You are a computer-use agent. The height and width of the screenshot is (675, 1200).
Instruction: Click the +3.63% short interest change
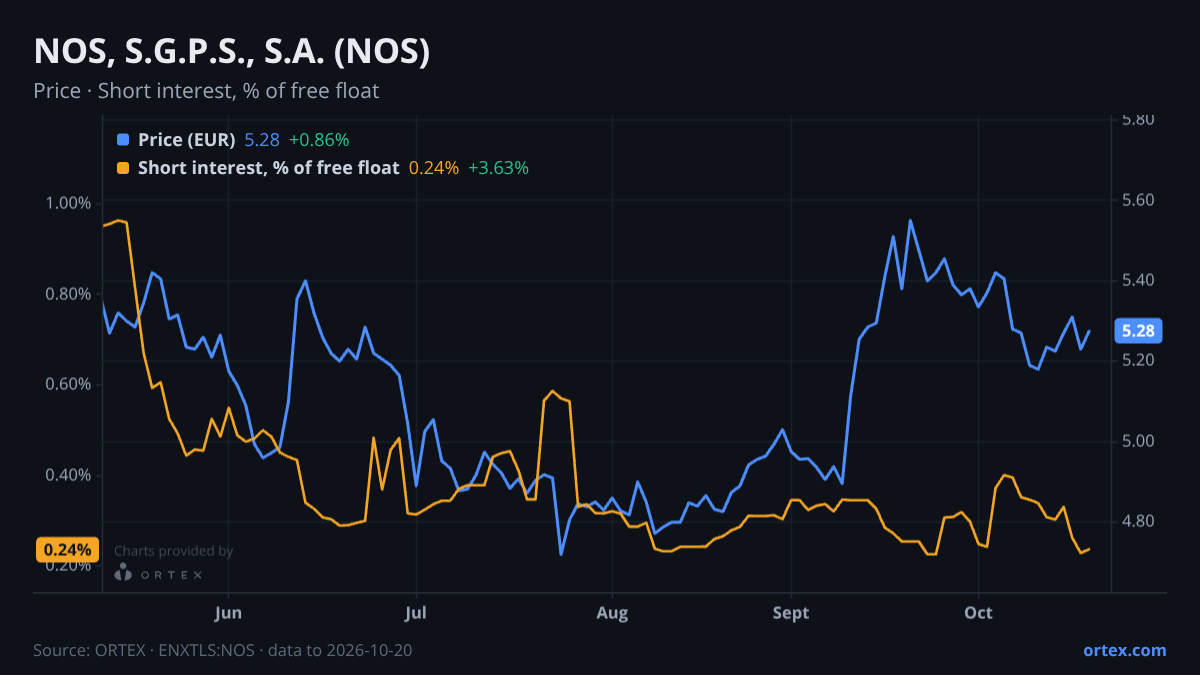coord(498,168)
